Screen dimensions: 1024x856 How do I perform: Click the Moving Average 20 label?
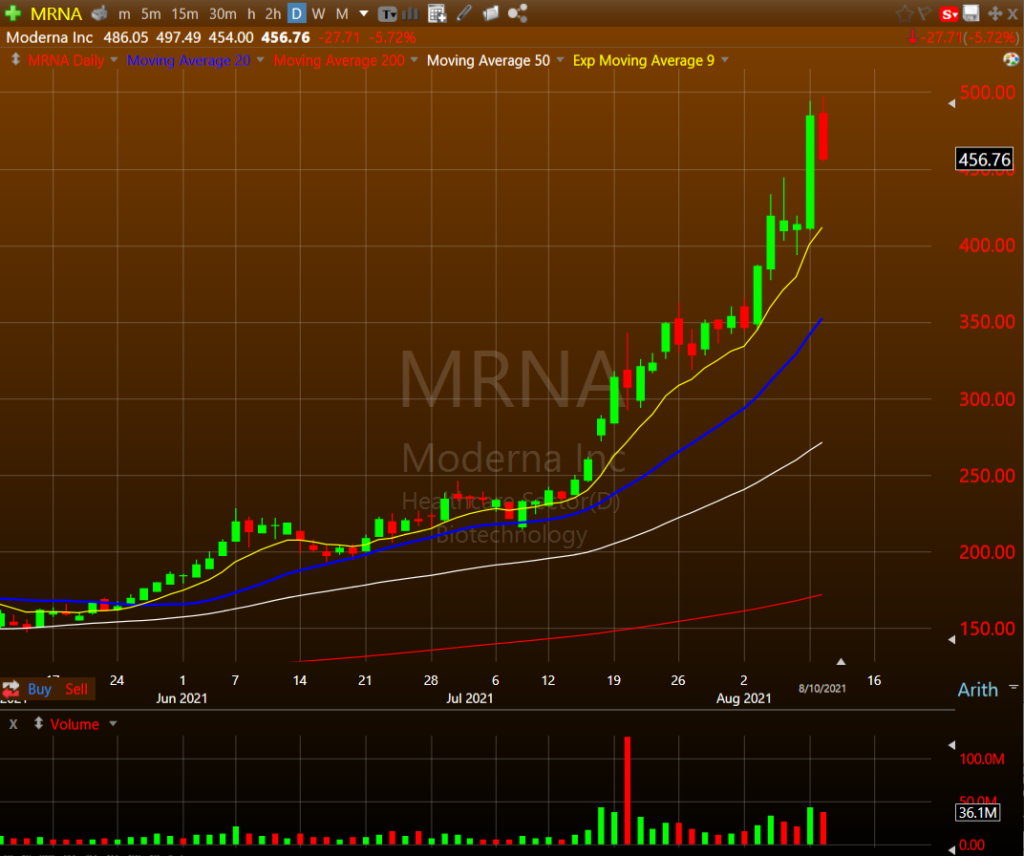188,61
